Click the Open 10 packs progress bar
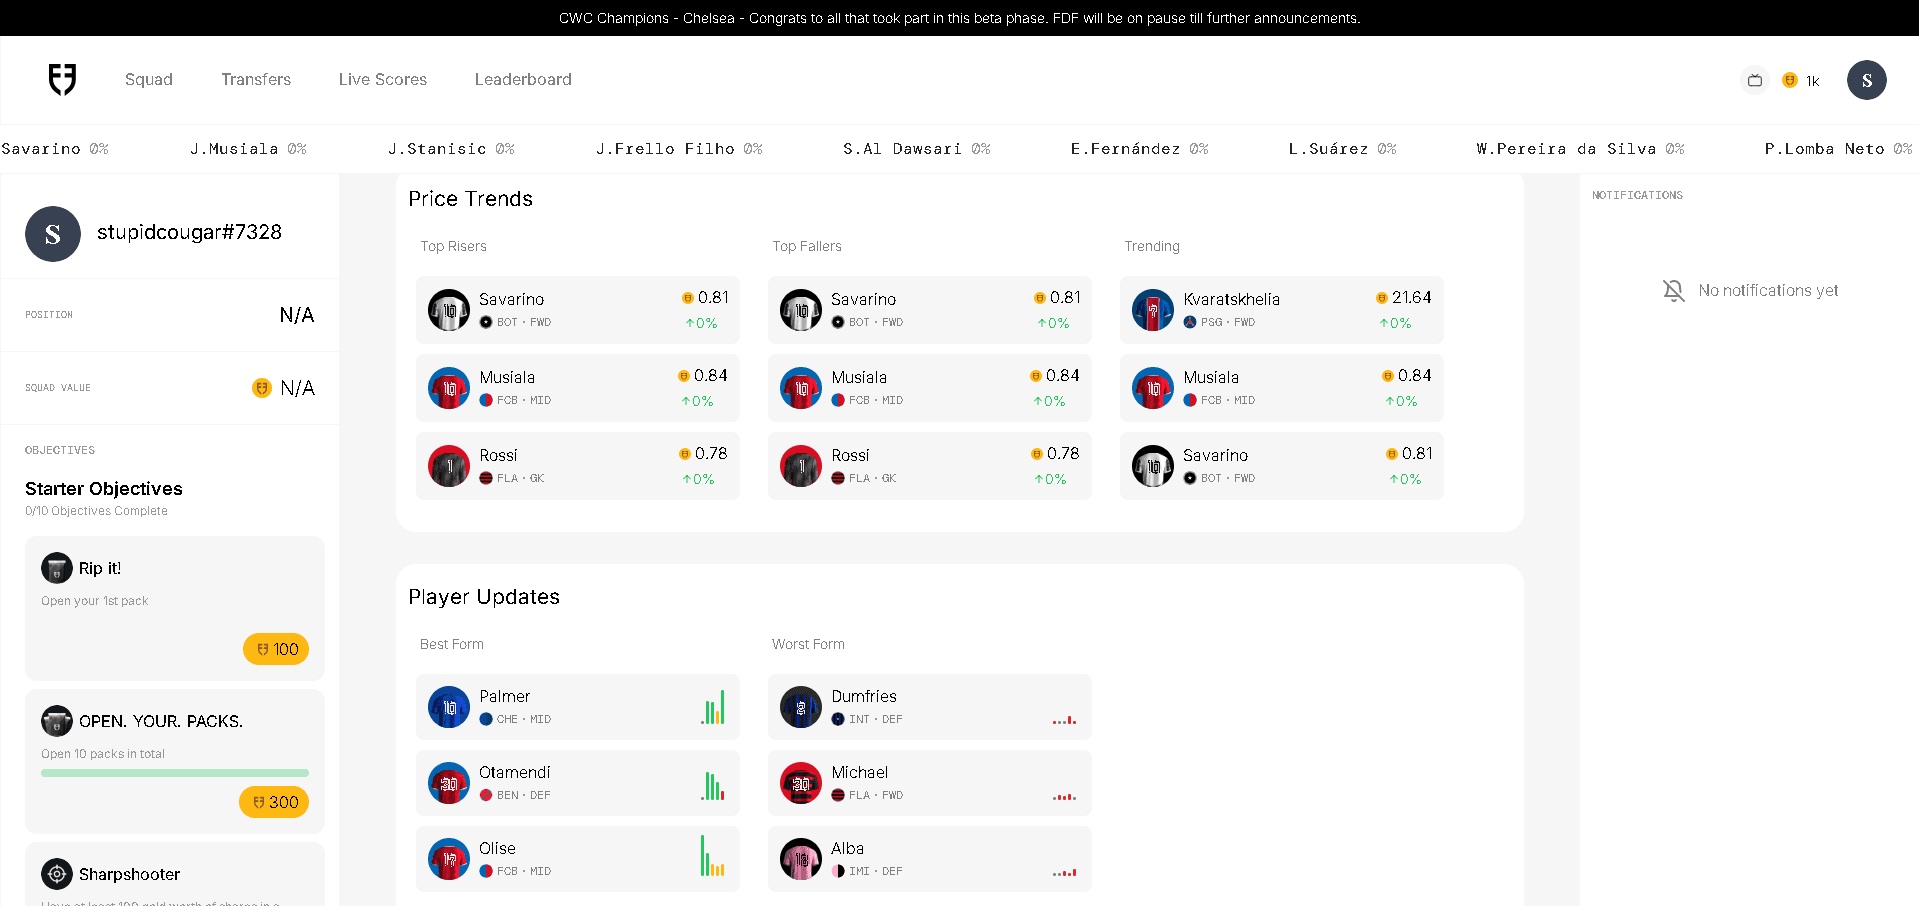This screenshot has height=906, width=1919. click(175, 773)
